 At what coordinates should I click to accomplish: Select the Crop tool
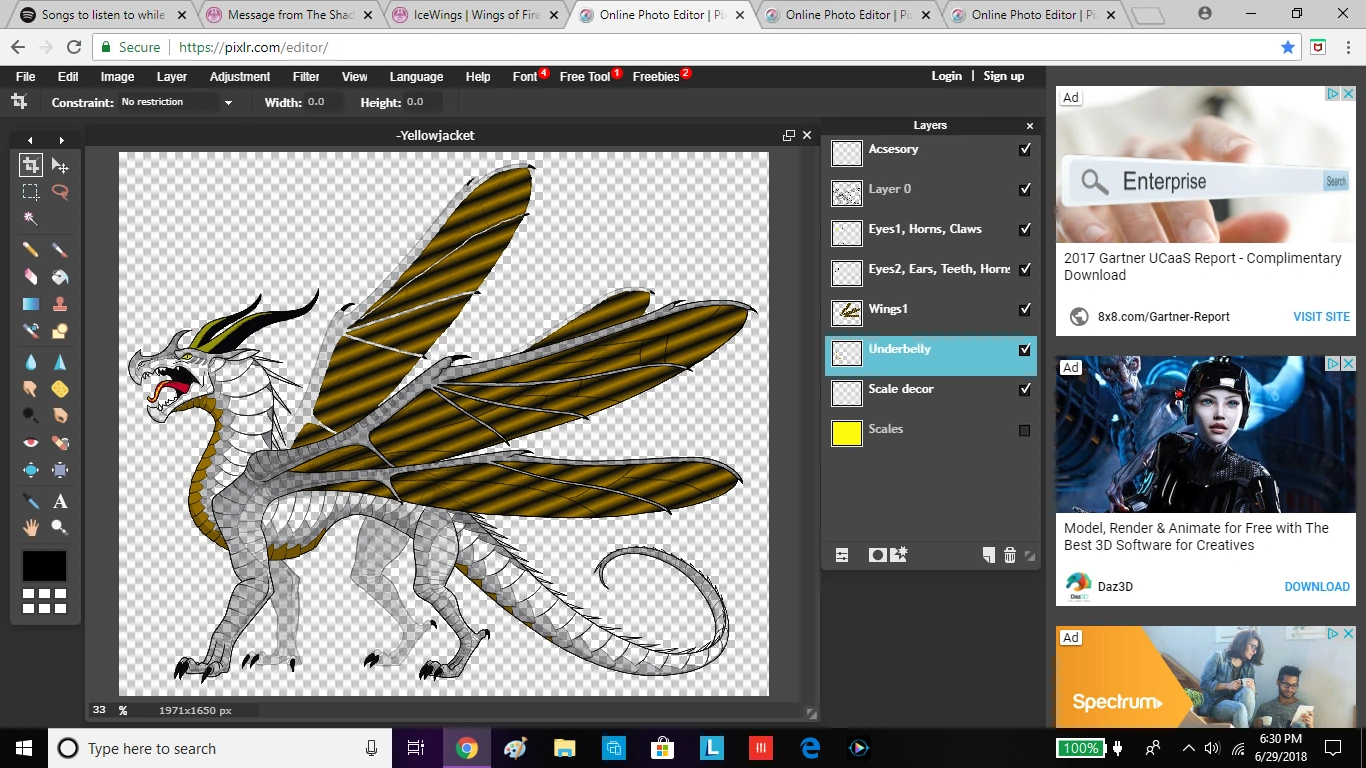pyautogui.click(x=31, y=165)
